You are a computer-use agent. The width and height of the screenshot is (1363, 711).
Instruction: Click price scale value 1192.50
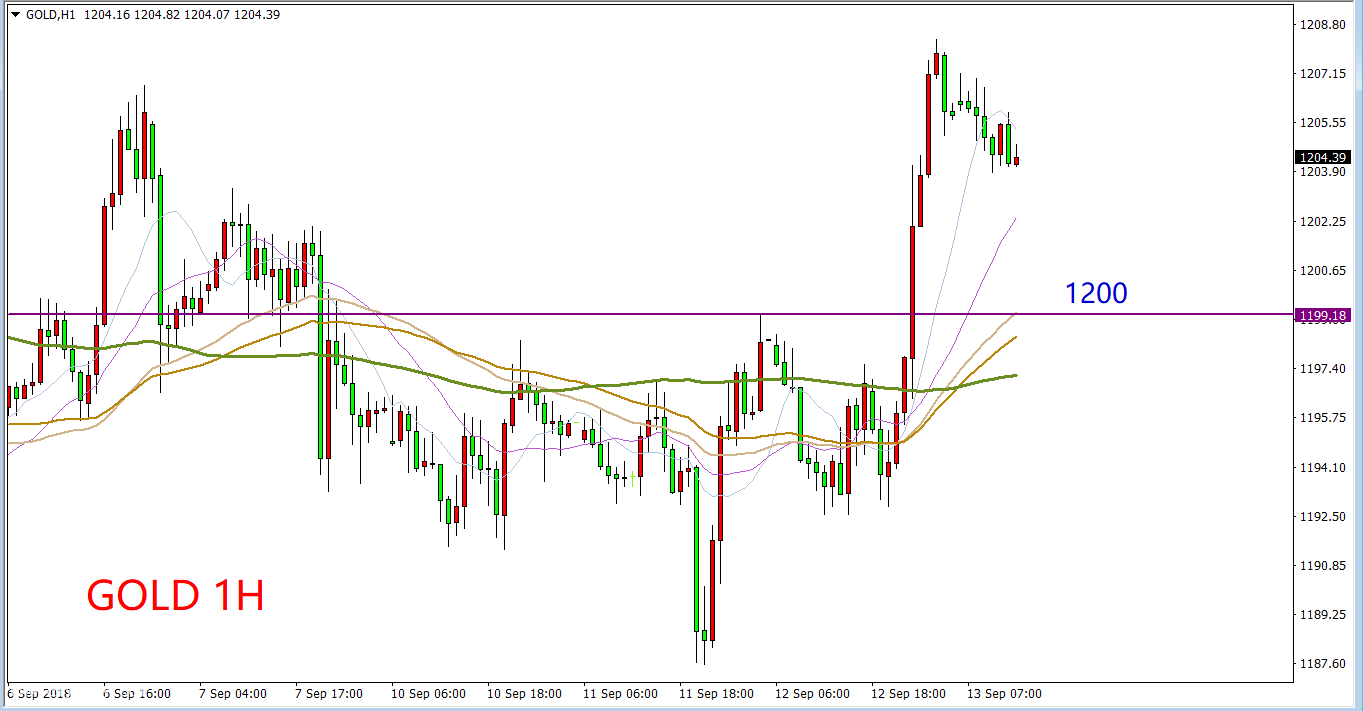1323,516
